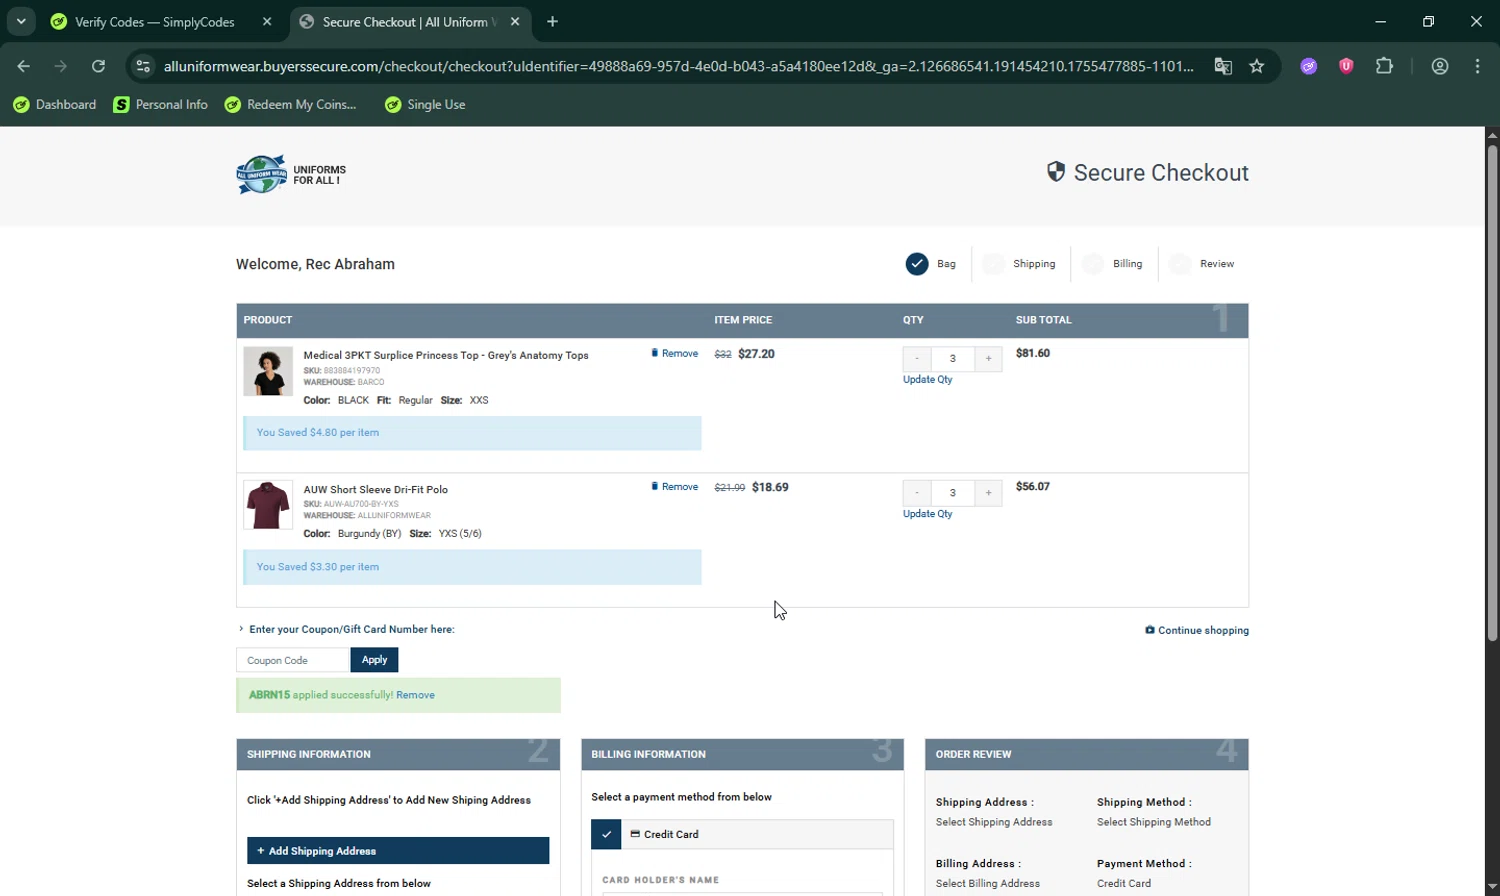Remove the Medical Princess Top item
1500x896 pixels.
click(675, 354)
